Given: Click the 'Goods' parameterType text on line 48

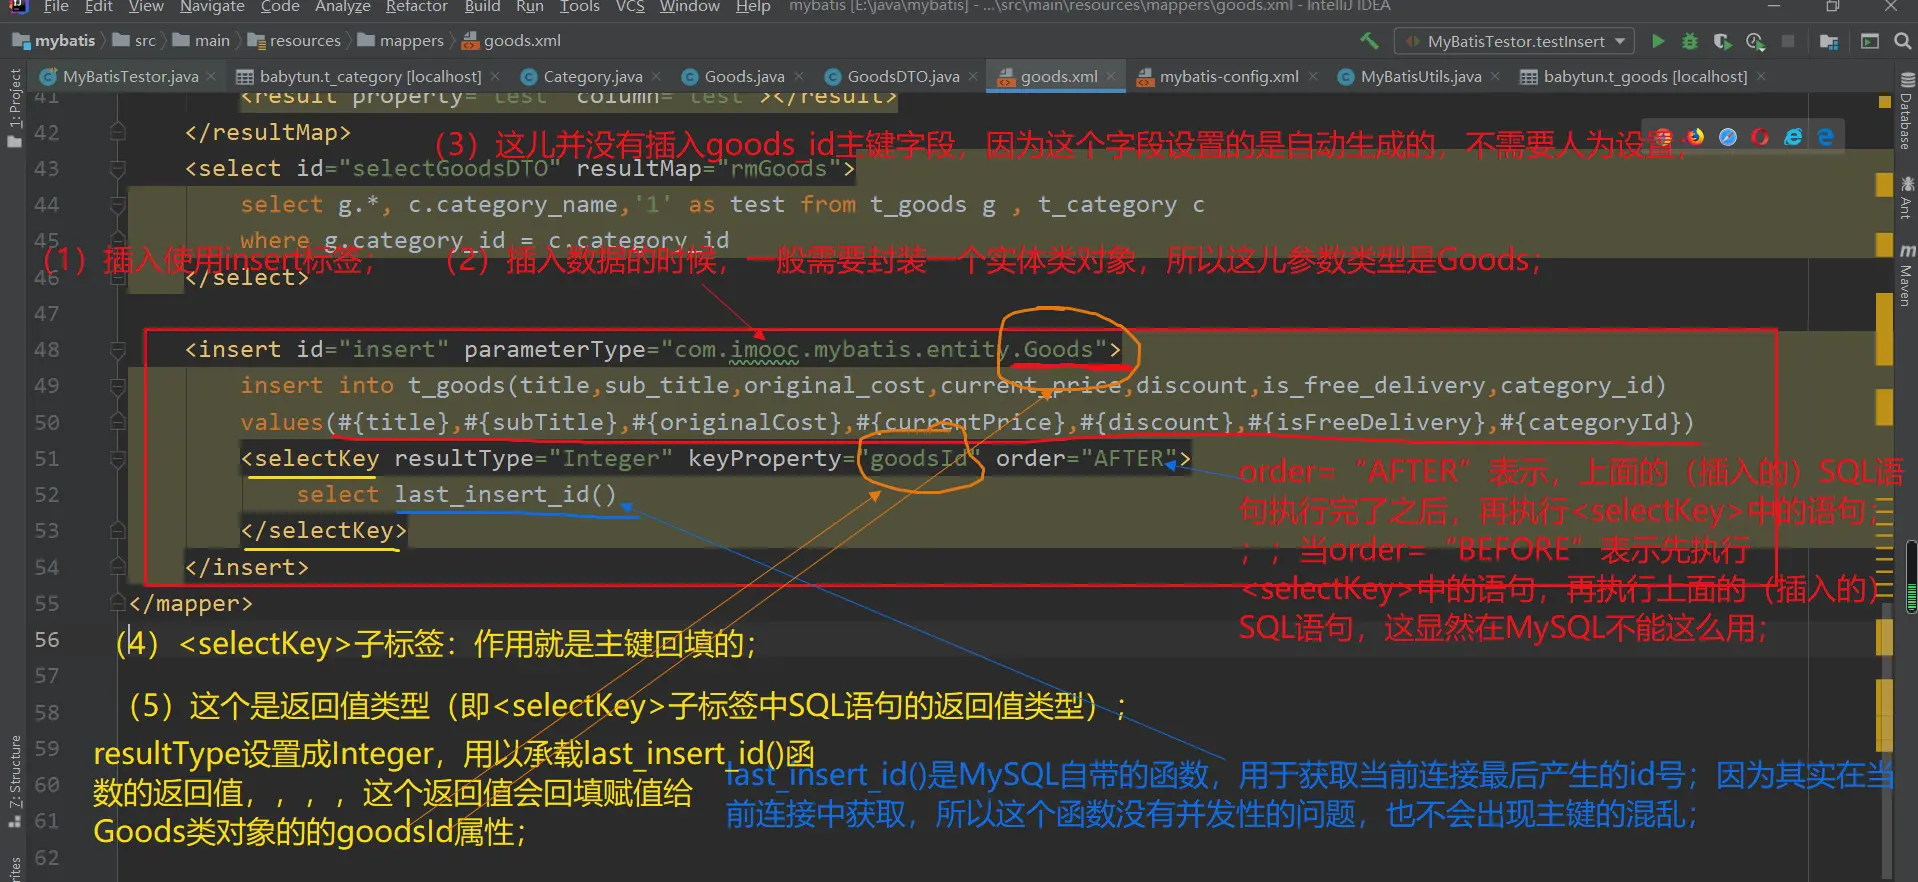Looking at the screenshot, I should click(1058, 350).
